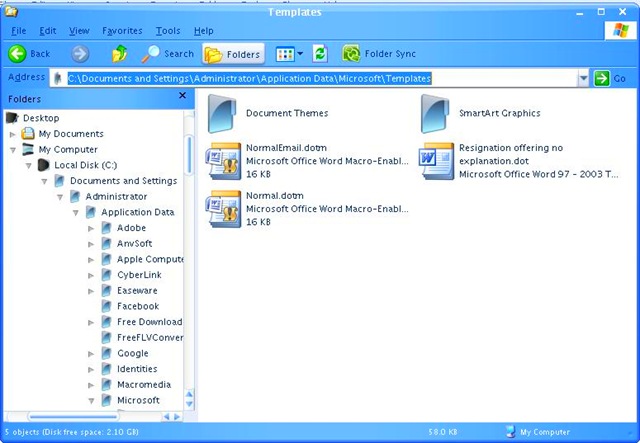Click the folder tree vertical scrollbar thumb
Viewport: 640px width, 443px height.
pyautogui.click(x=189, y=155)
